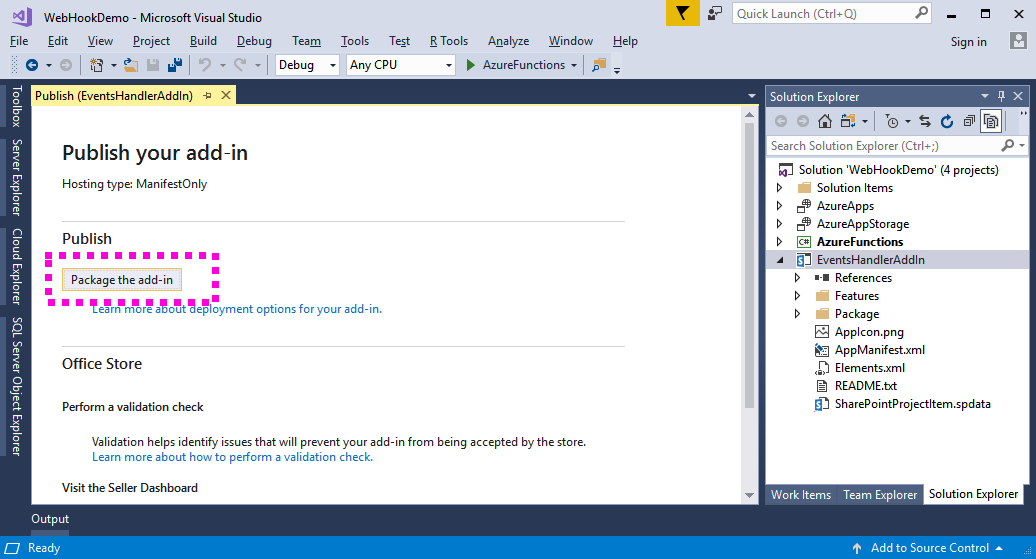Expand the AzureAppStorage project node
This screenshot has width=1036, height=559.
tap(780, 223)
